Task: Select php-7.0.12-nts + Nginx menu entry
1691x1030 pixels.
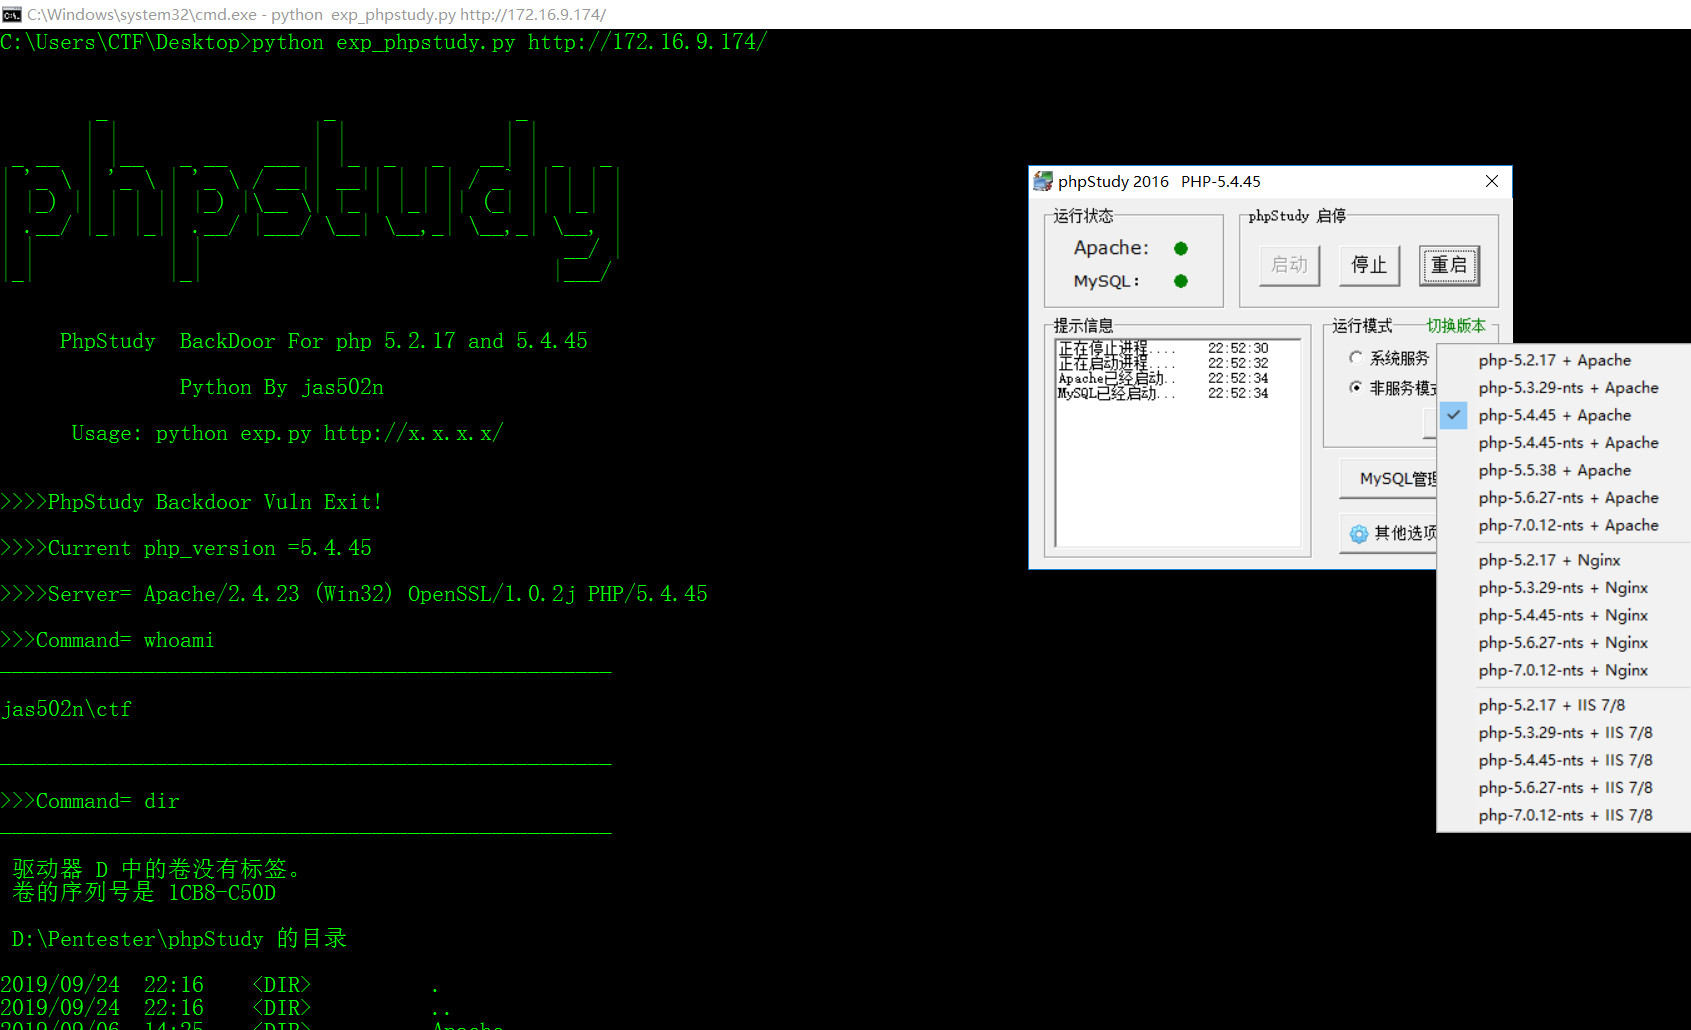Action: [x=1564, y=670]
